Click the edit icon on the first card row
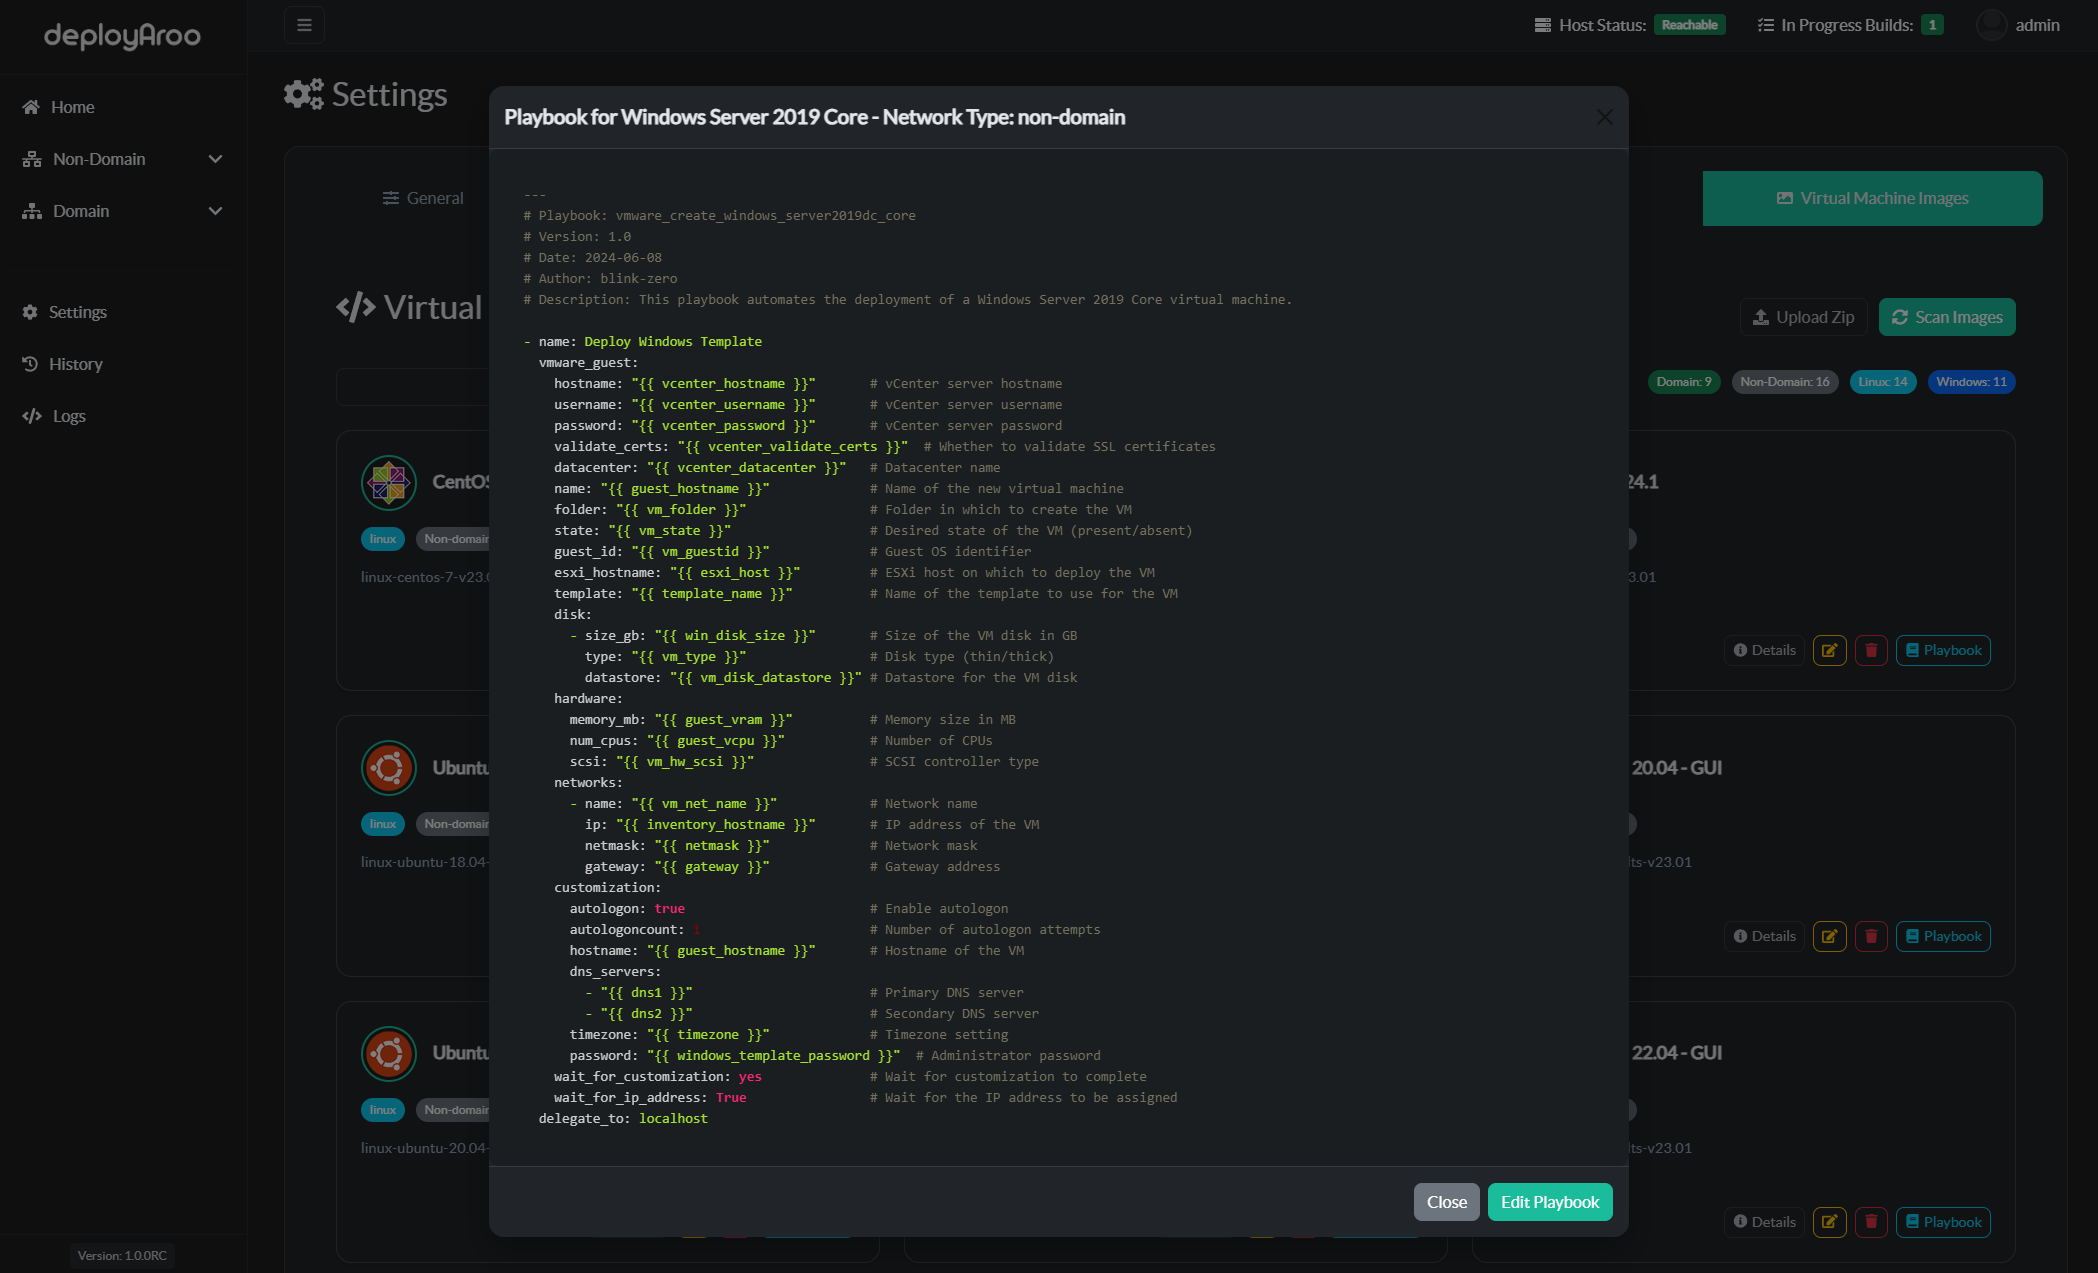 click(x=1829, y=650)
